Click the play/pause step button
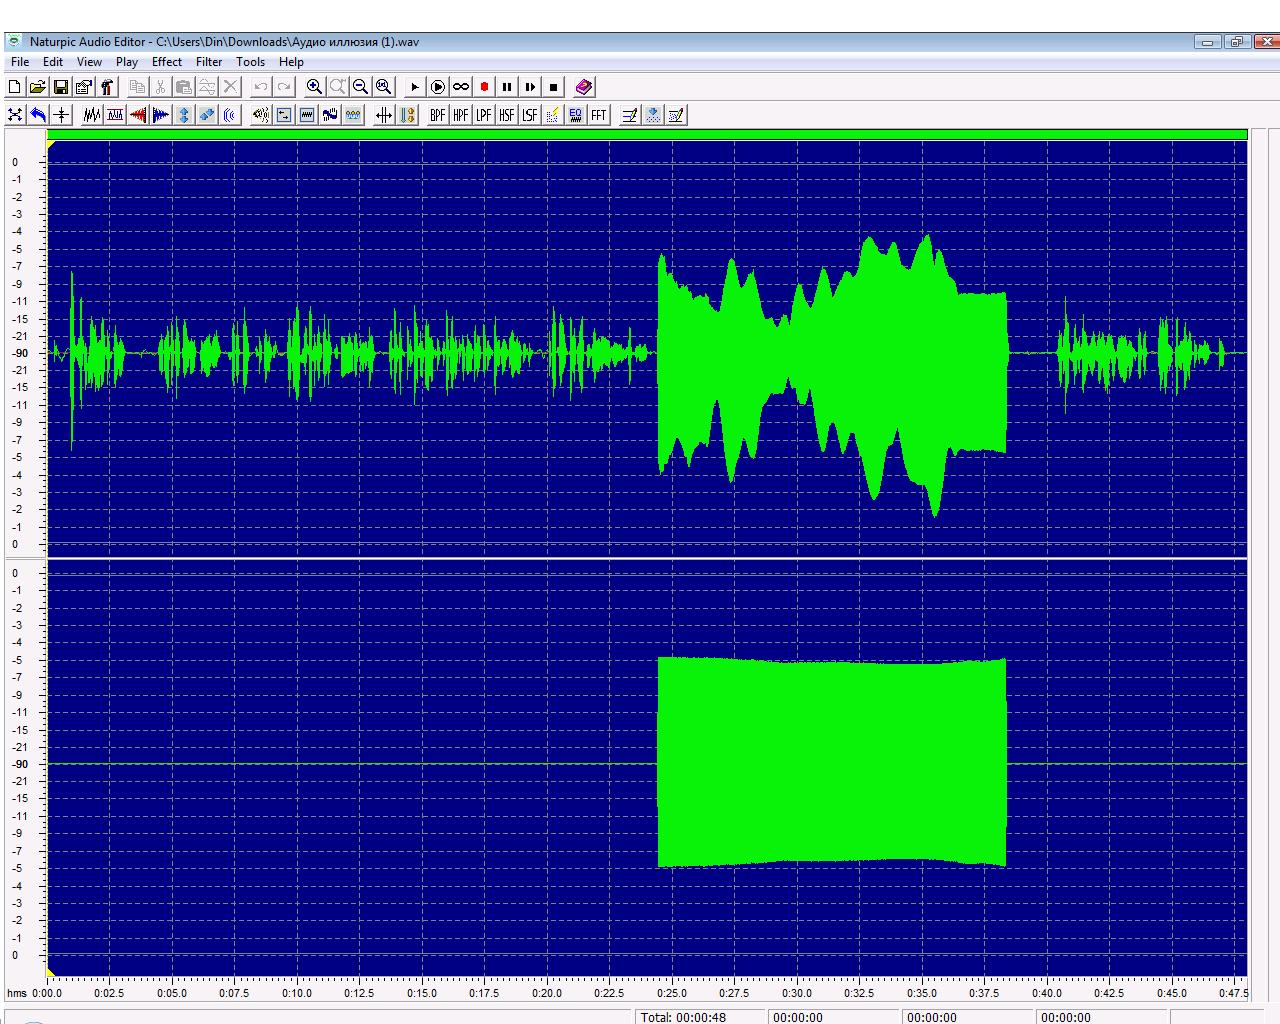Screen dimensions: 1280x1024 click(530, 87)
